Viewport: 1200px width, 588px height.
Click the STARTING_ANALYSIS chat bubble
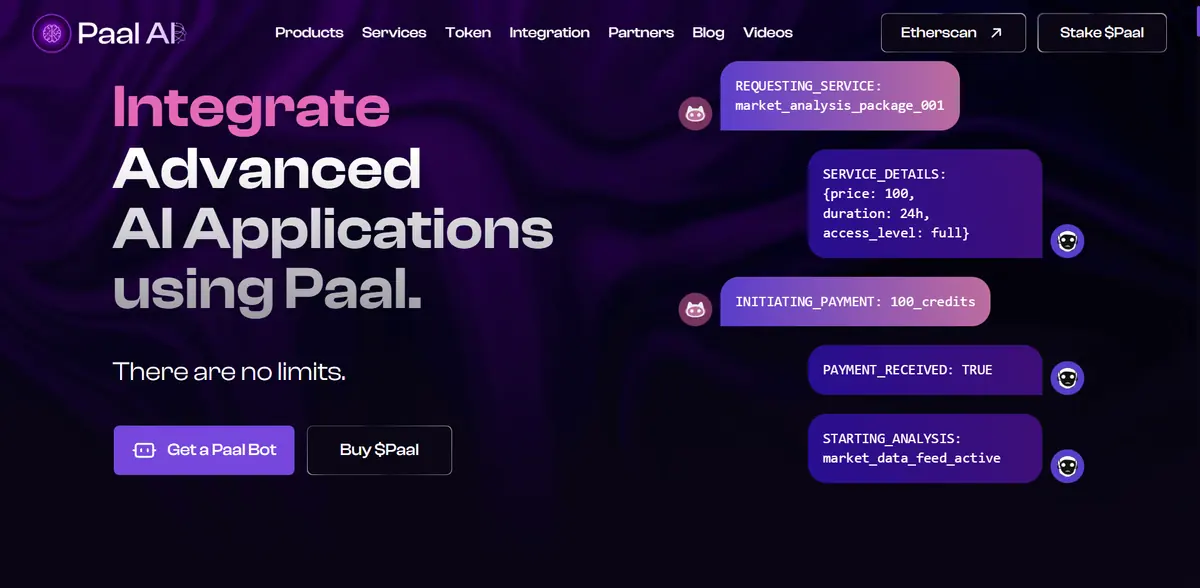pyautogui.click(x=925, y=448)
